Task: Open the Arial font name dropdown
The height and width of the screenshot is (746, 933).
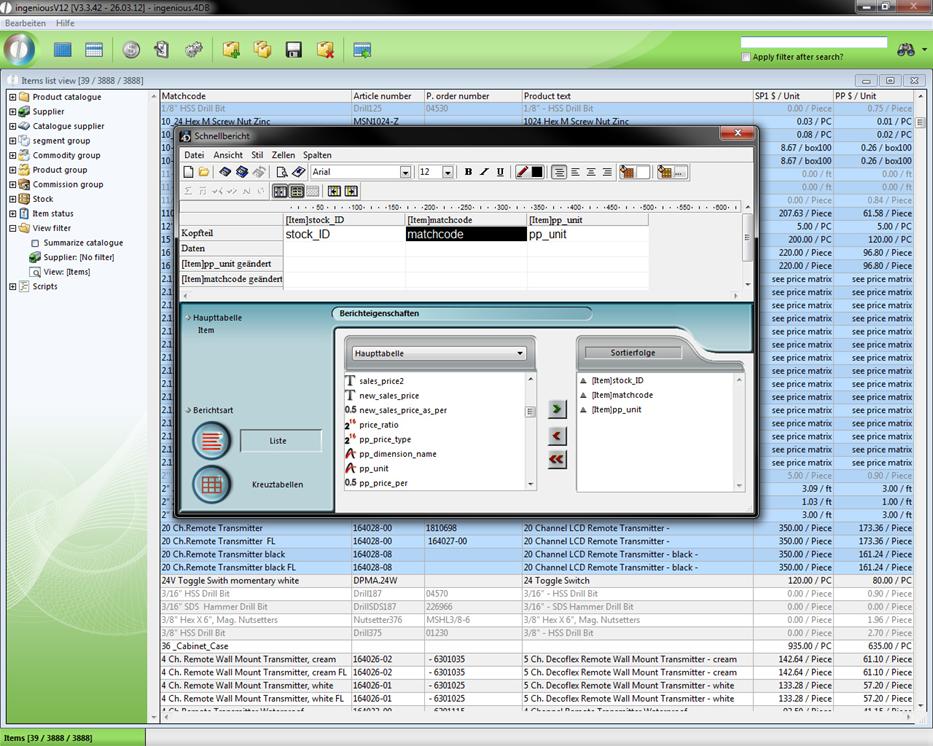Action: tap(405, 172)
